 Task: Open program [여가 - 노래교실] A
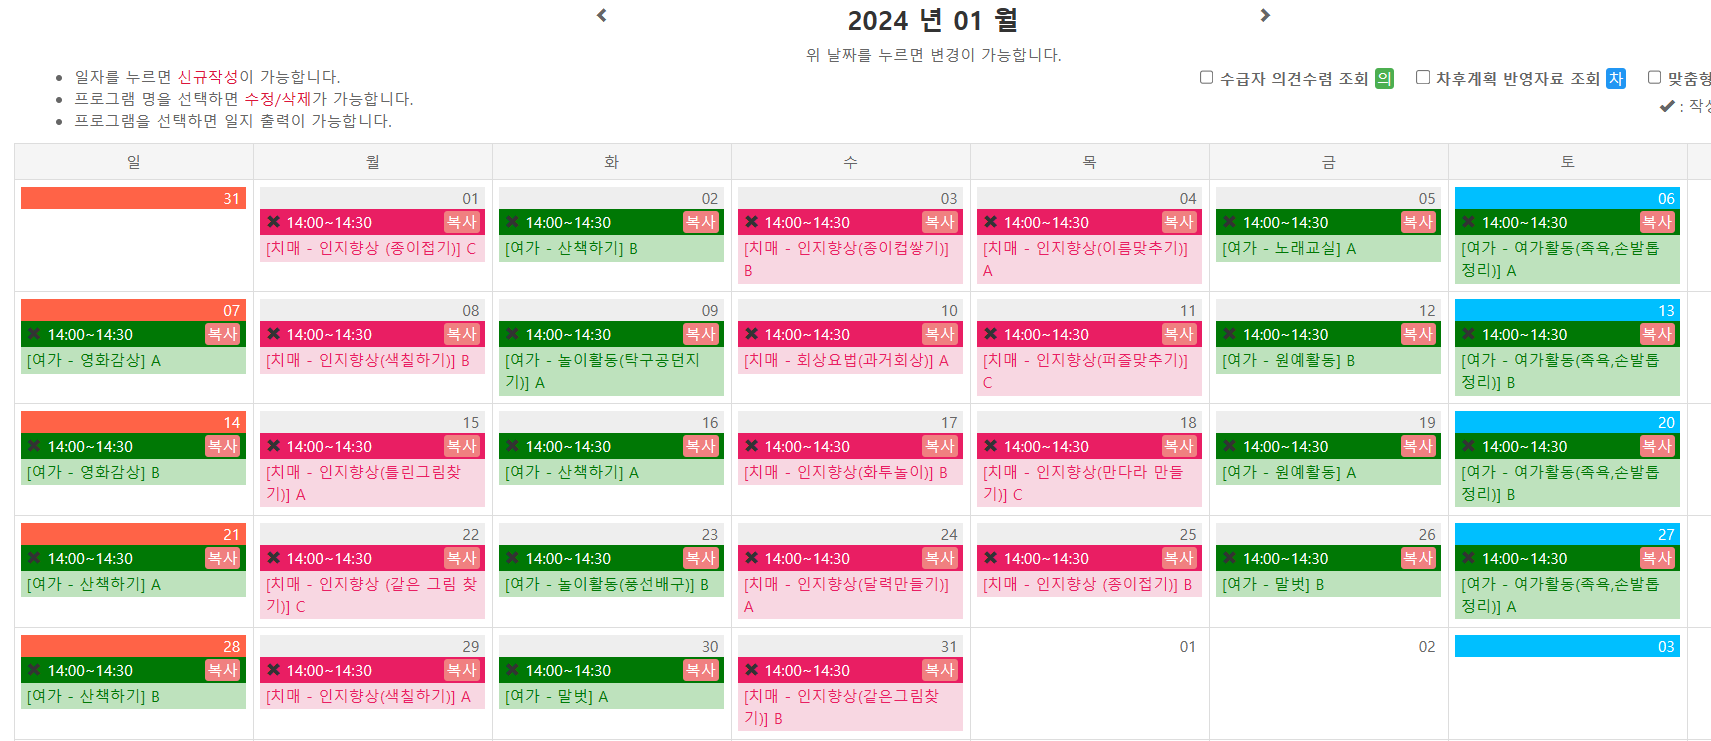pyautogui.click(x=1289, y=248)
